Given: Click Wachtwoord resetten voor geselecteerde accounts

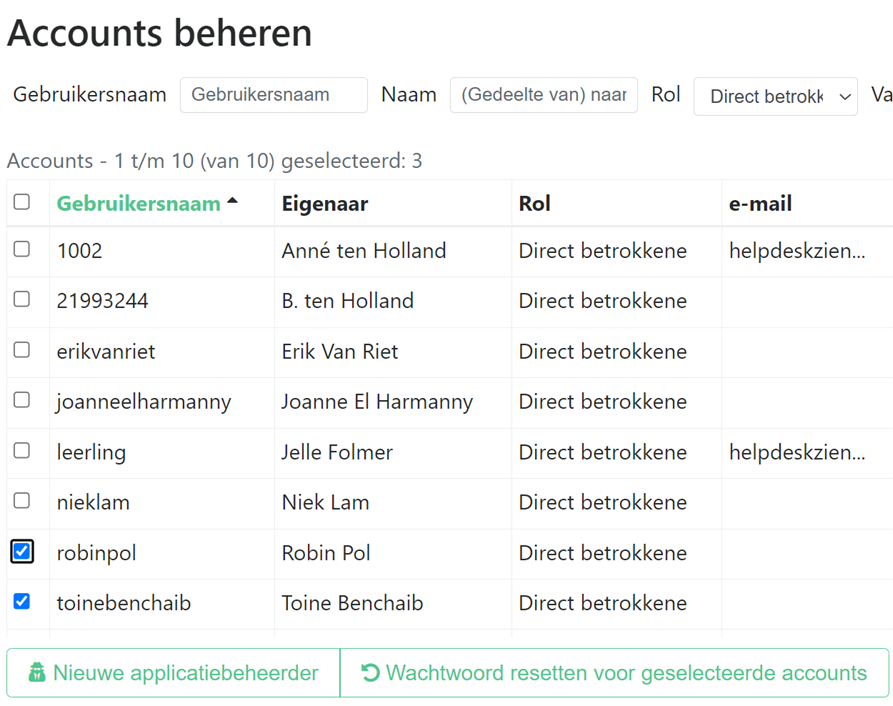Looking at the screenshot, I should pyautogui.click(x=615, y=673).
